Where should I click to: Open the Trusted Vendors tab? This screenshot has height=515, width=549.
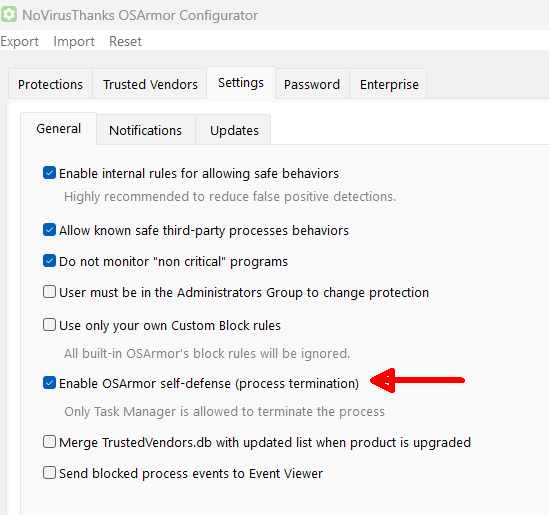150,84
